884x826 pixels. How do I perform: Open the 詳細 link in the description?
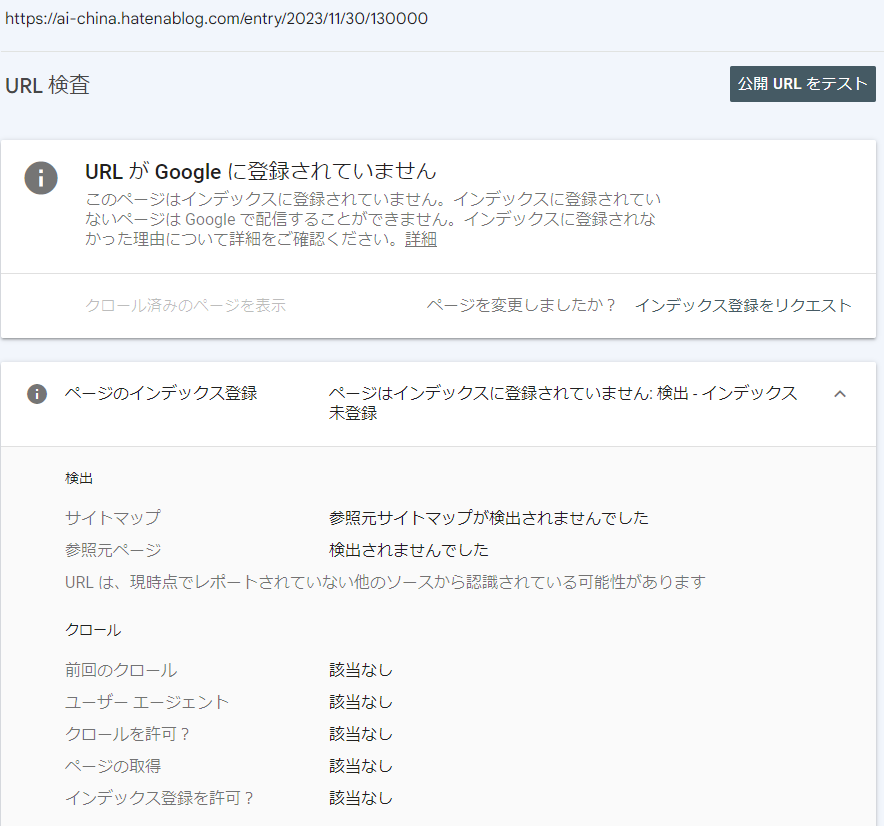coord(421,239)
